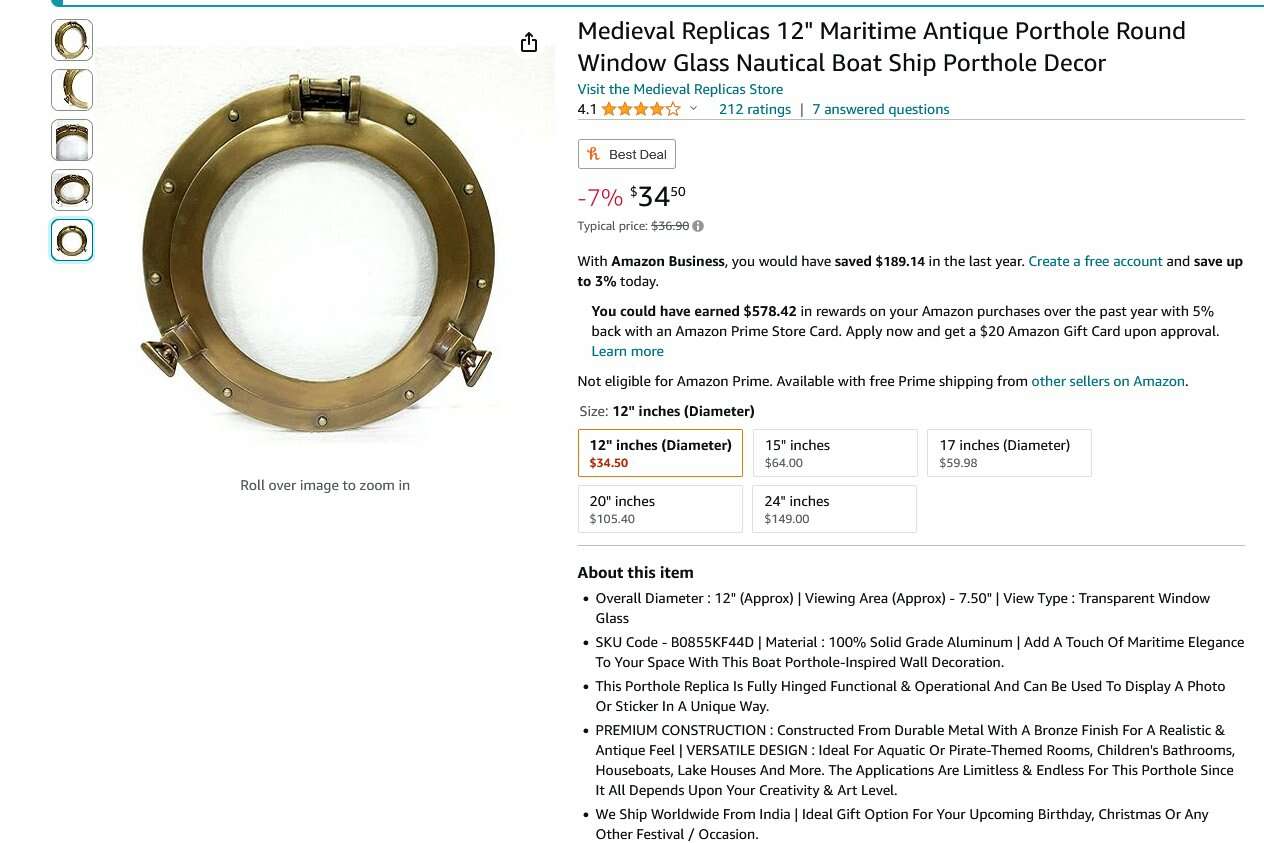
Task: Click the 4.1 star rating stars
Action: [x=640, y=109]
